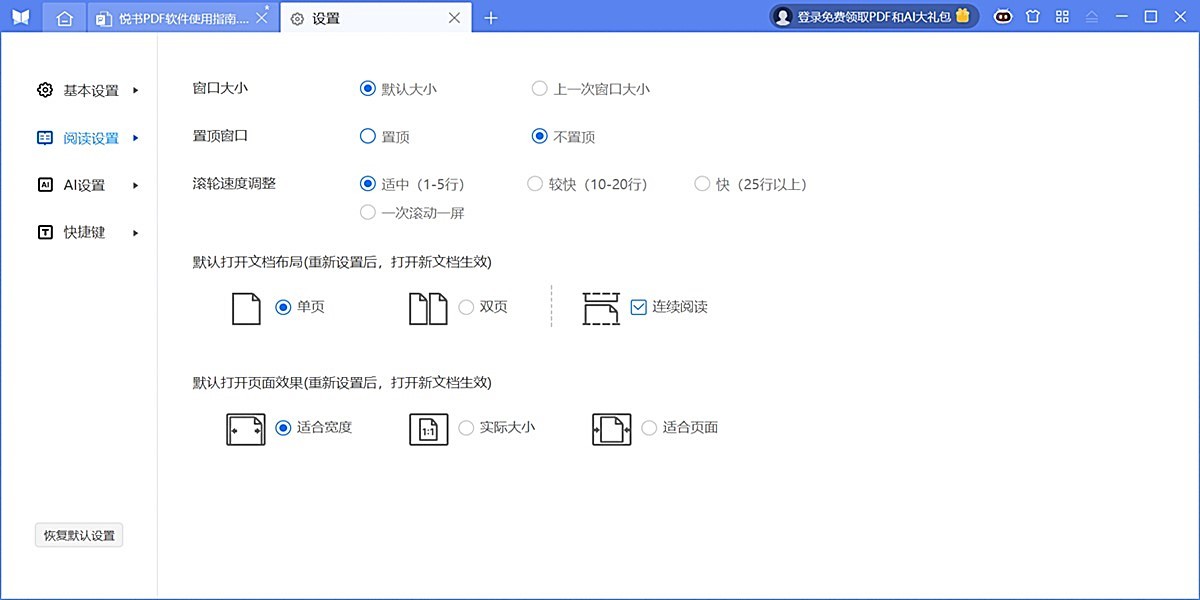The height and width of the screenshot is (600, 1200).
Task: Select the gear icon beside 基本设置
Action: click(x=44, y=89)
